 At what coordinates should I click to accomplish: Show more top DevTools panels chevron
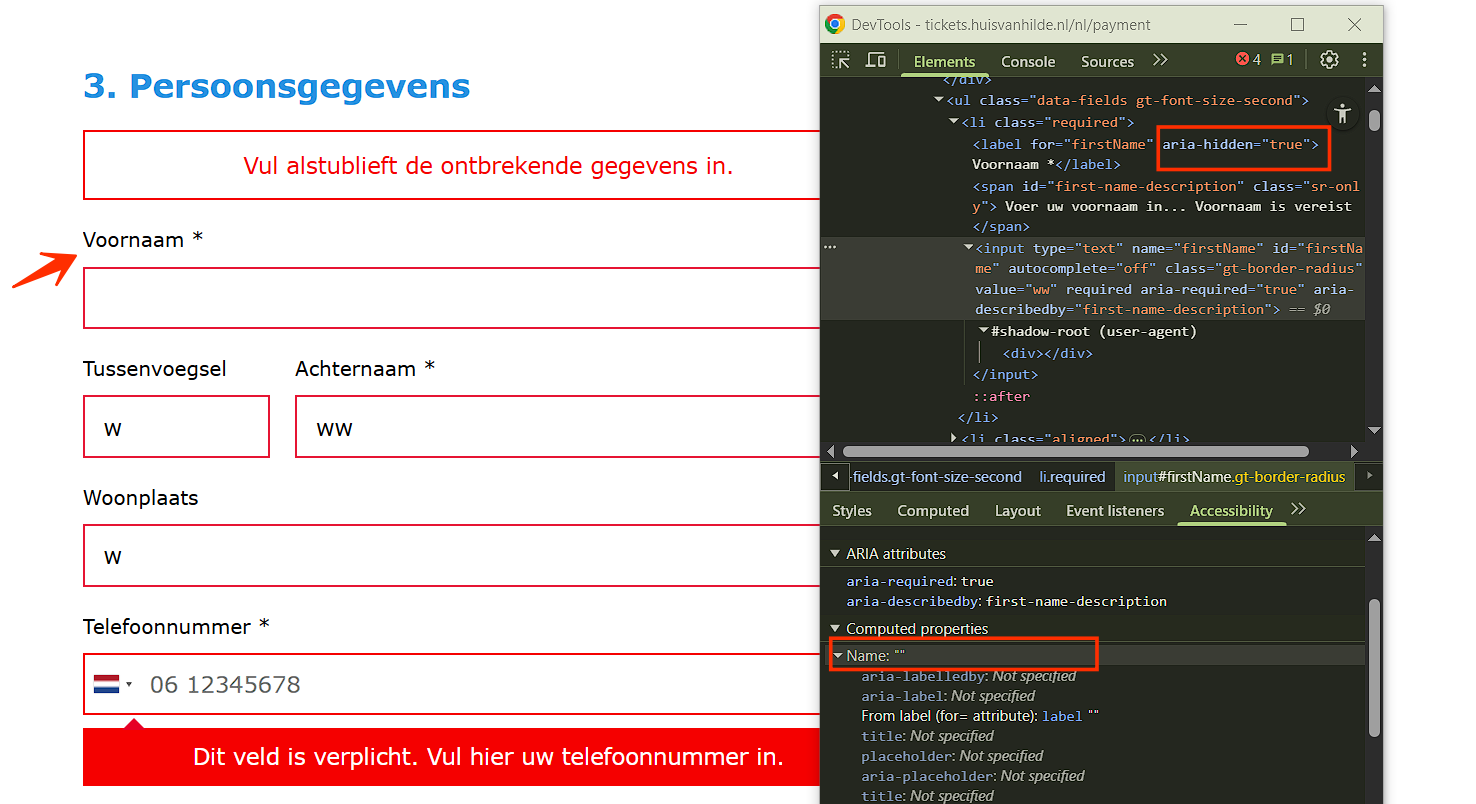coord(1160,60)
